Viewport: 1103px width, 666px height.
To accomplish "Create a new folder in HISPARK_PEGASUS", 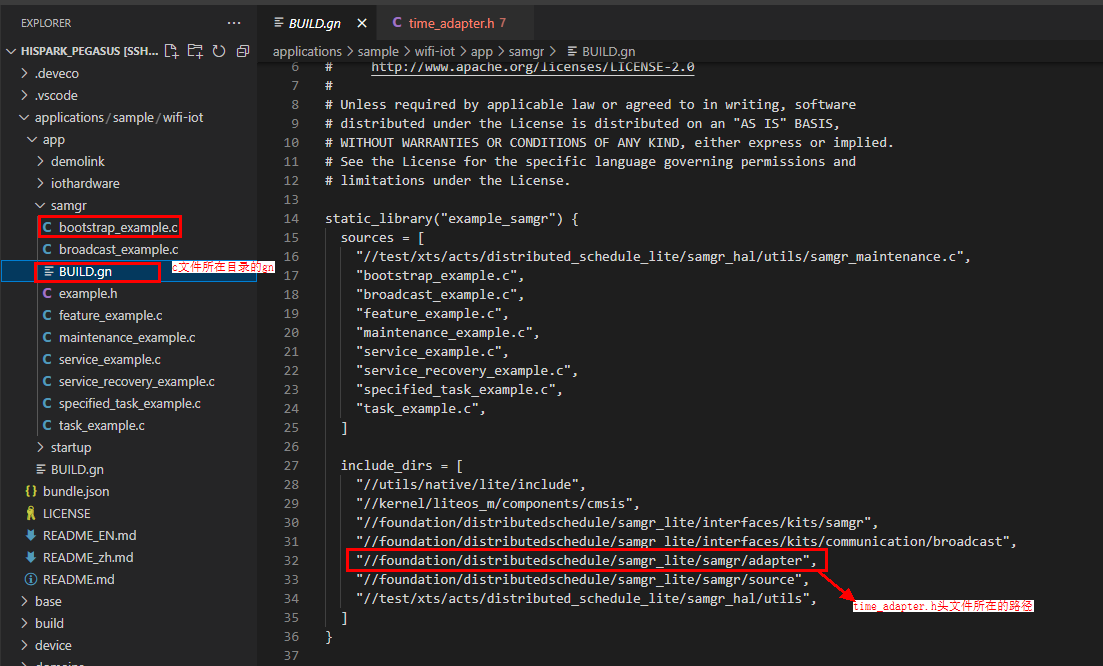I will 195,51.
